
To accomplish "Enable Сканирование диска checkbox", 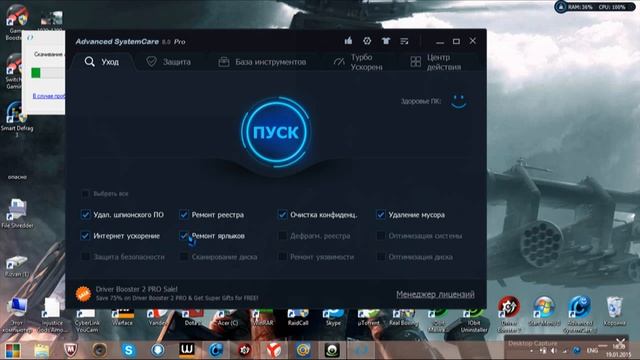I will click(184, 257).
